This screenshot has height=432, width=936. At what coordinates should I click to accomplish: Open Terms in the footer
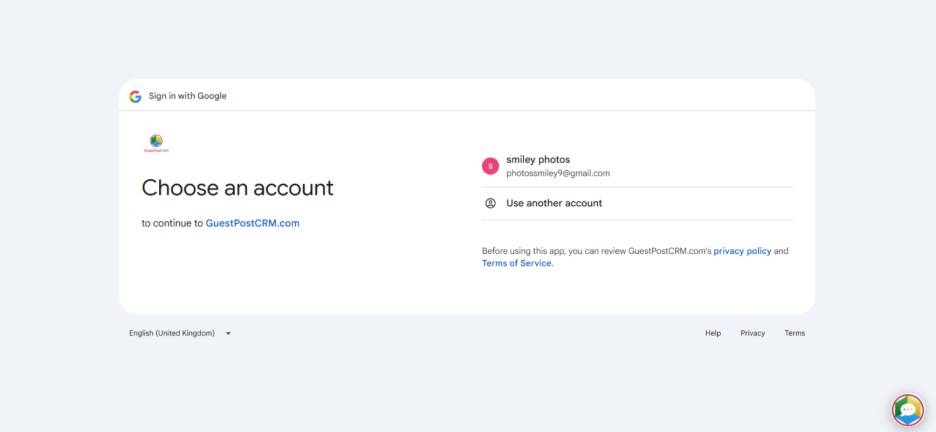coord(794,333)
